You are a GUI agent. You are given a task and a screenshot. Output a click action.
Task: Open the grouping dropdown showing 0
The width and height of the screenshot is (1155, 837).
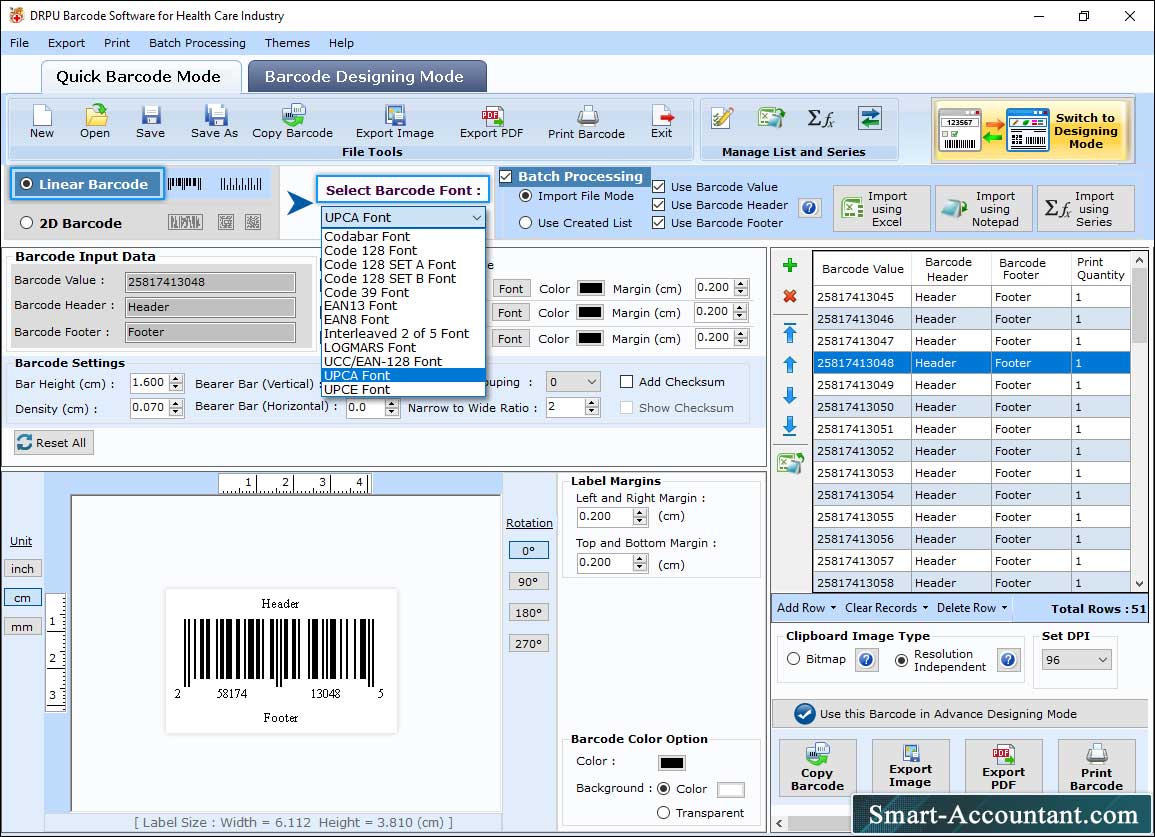pyautogui.click(x=573, y=382)
